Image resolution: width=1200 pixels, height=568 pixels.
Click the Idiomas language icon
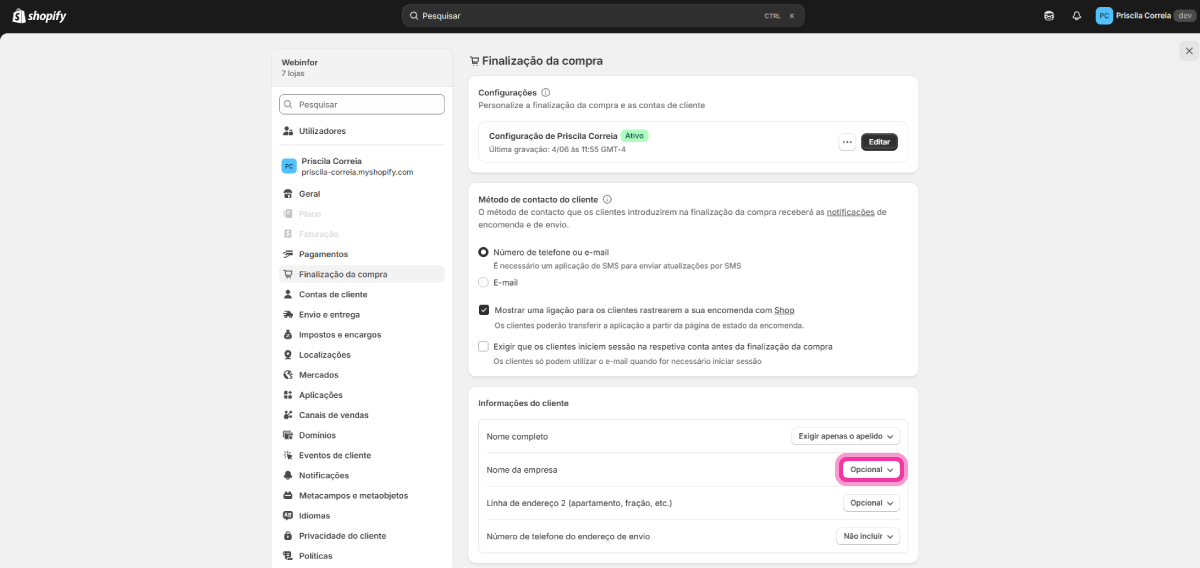288,515
